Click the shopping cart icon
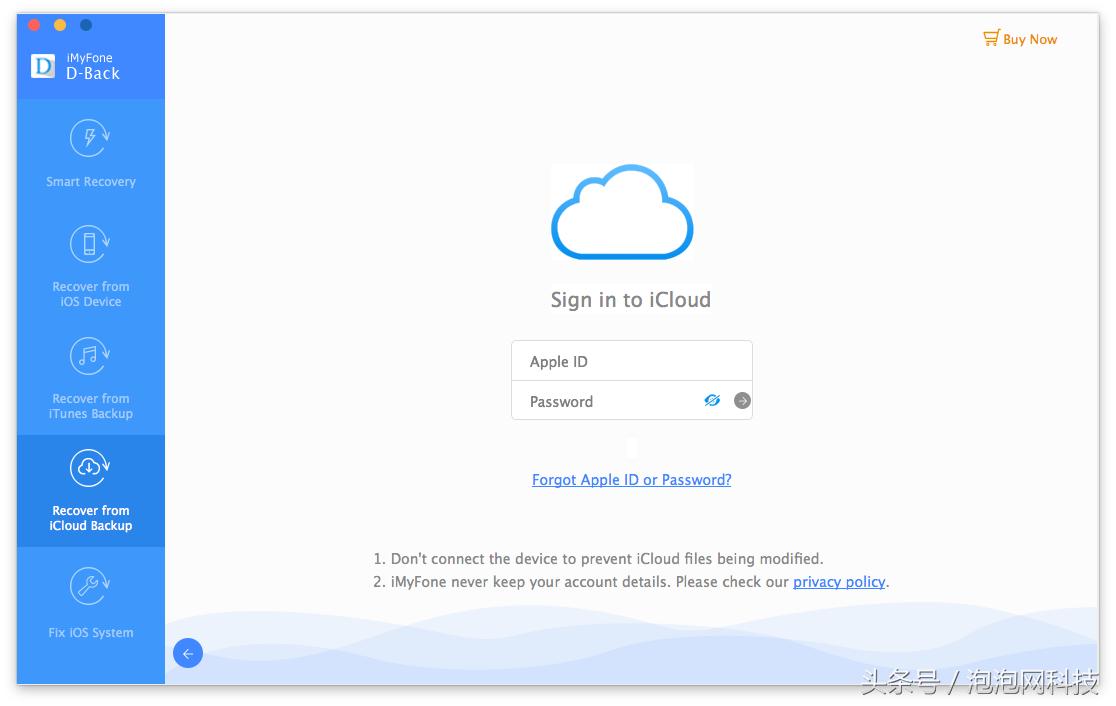 (x=991, y=39)
